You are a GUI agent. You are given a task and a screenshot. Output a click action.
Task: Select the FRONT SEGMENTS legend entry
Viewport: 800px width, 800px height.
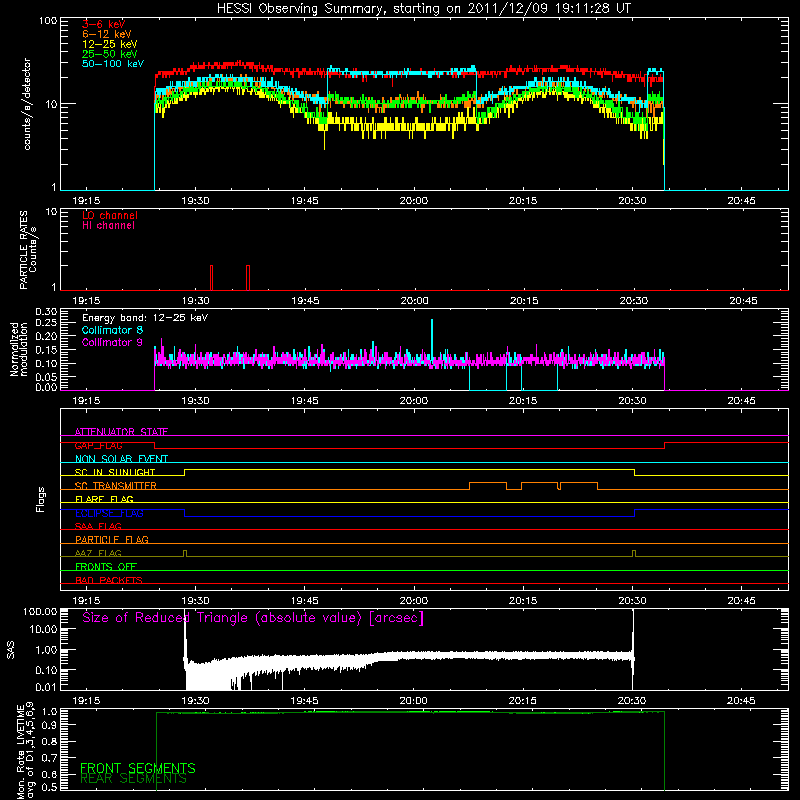[138, 768]
